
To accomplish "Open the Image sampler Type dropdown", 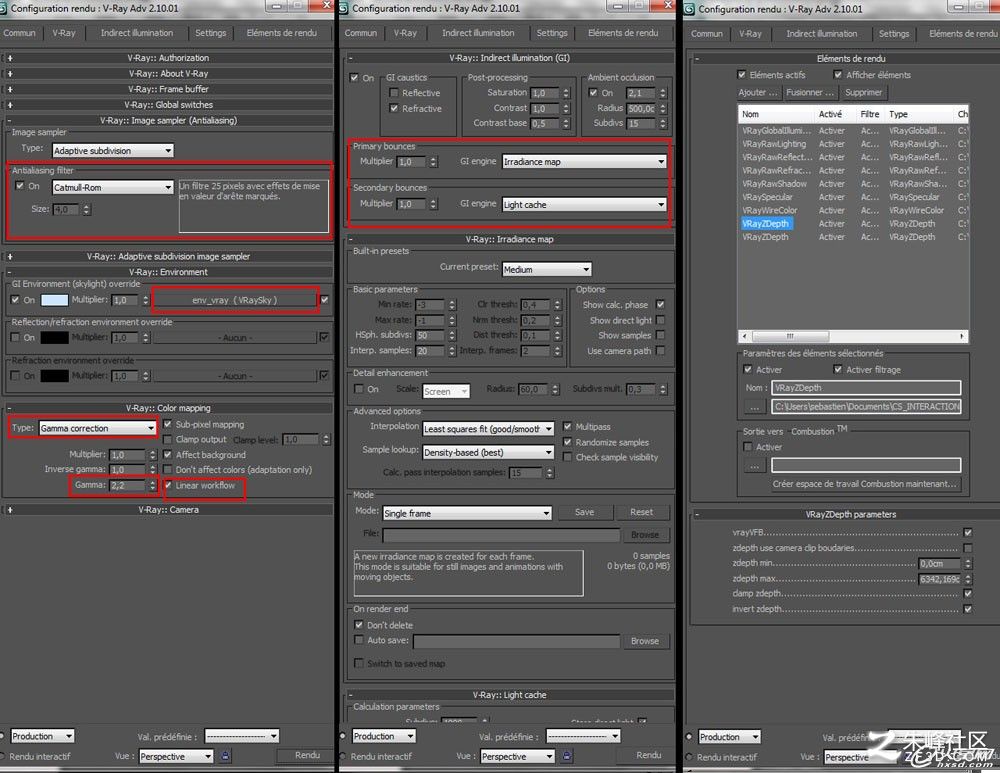I will pos(112,151).
